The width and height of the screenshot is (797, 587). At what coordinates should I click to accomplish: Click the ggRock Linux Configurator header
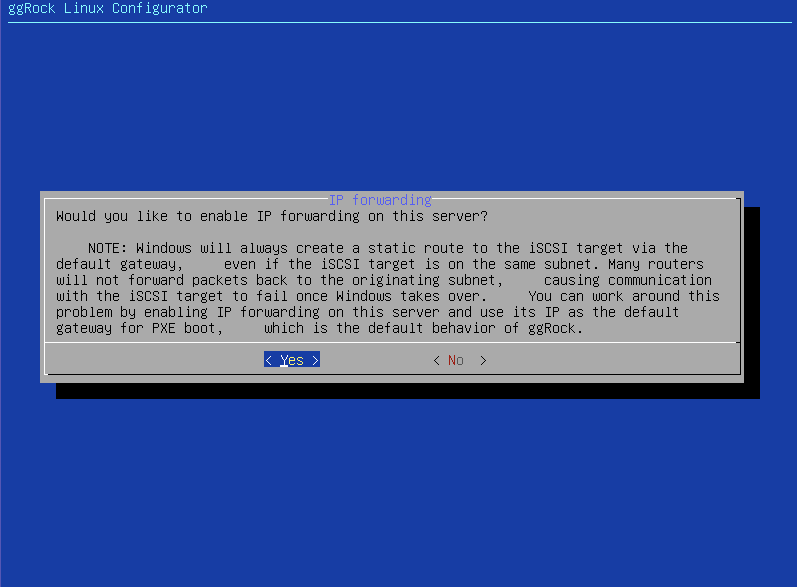point(108,9)
